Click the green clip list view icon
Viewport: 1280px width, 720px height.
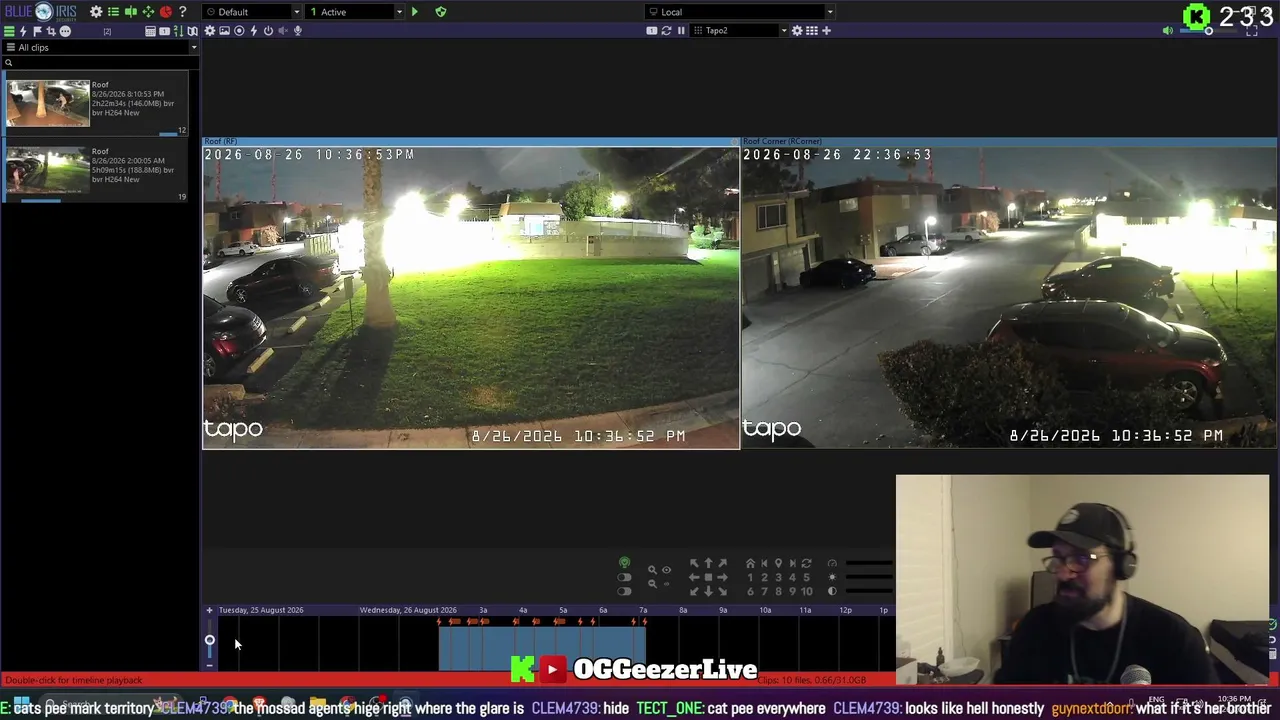(x=9, y=31)
